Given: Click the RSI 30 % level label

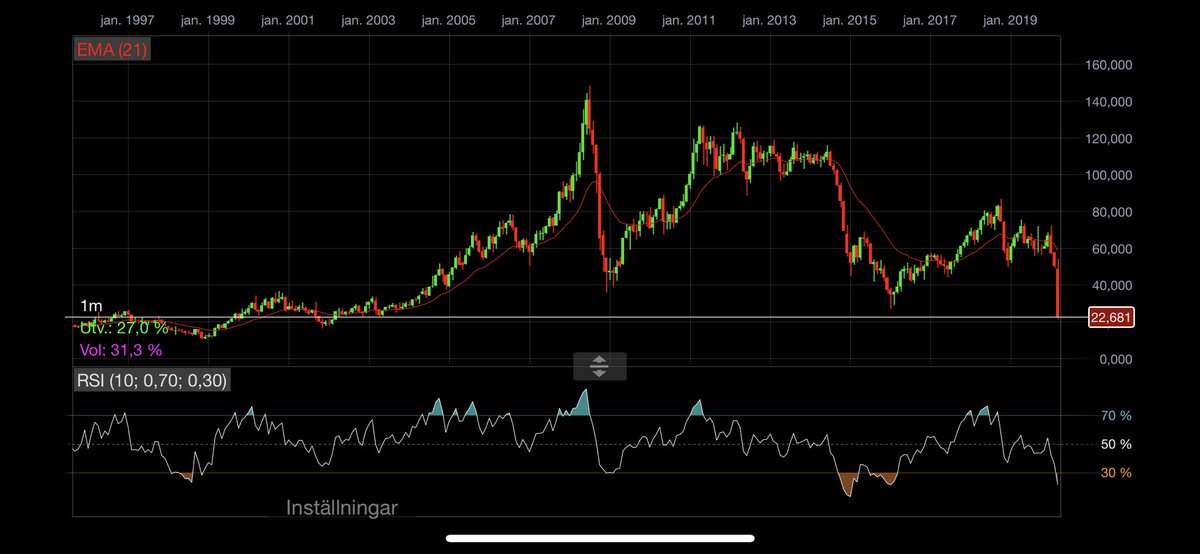Looking at the screenshot, I should pos(1116,472).
